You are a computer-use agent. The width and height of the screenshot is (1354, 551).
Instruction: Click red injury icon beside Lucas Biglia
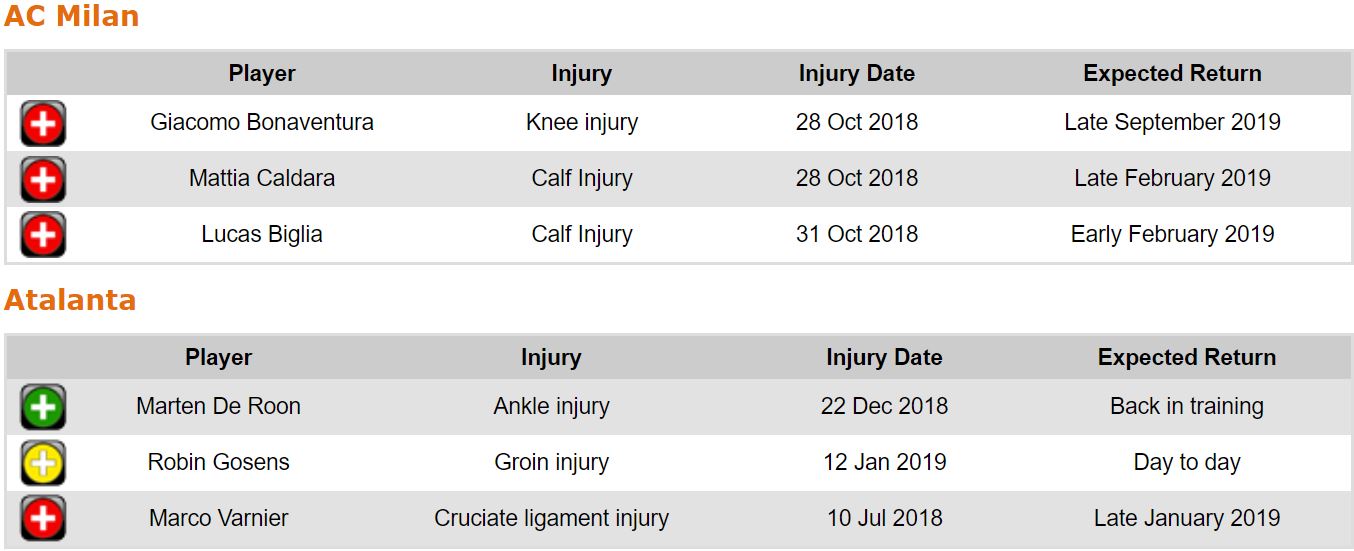(x=43, y=236)
